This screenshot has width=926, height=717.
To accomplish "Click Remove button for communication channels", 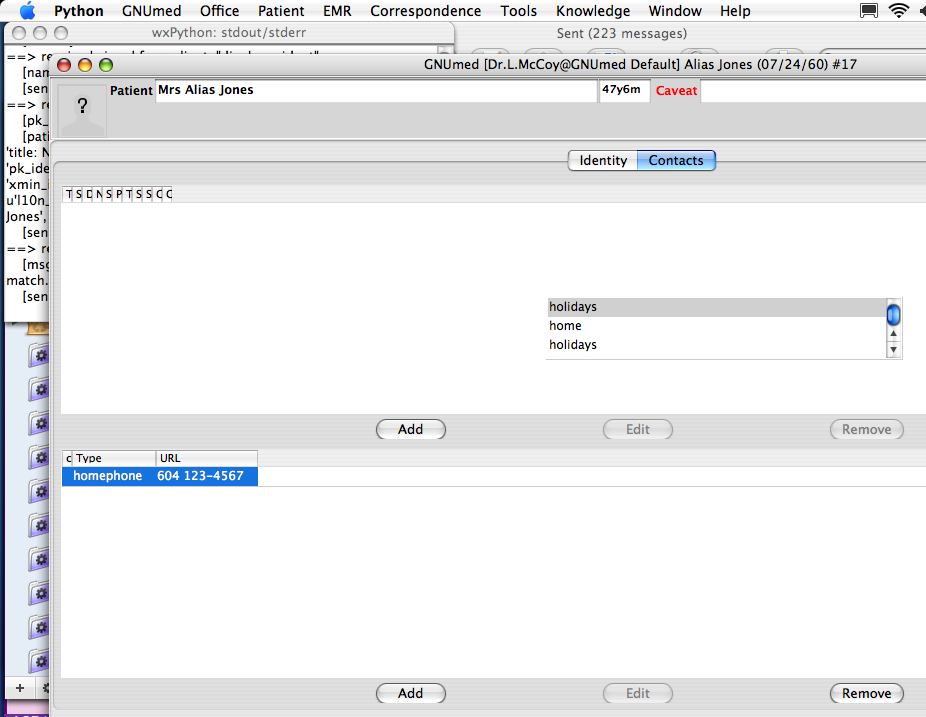I will [x=866, y=693].
